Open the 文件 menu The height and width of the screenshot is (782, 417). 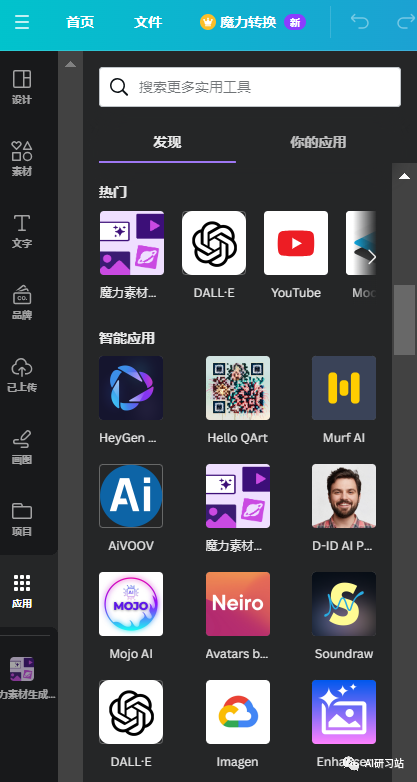click(148, 22)
